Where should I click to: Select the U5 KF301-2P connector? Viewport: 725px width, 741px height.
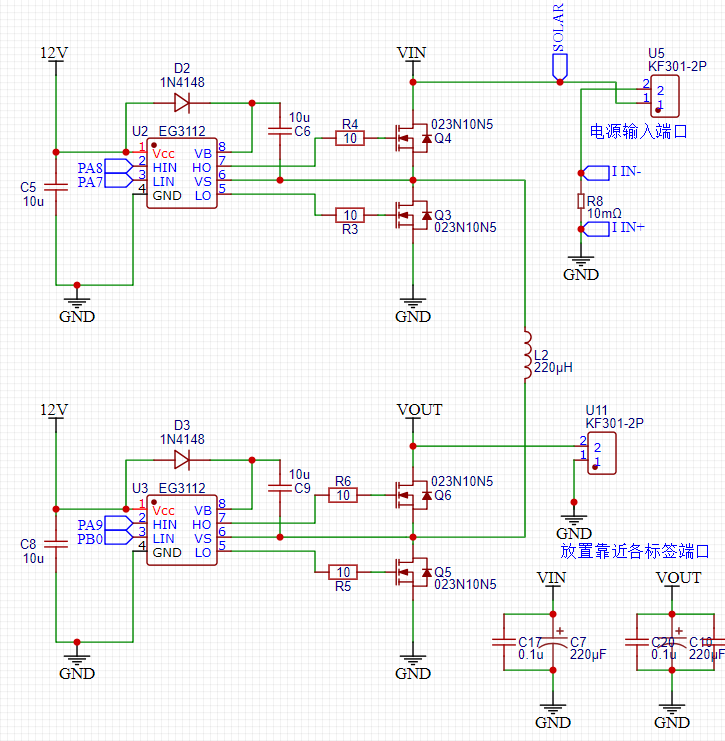[665, 96]
